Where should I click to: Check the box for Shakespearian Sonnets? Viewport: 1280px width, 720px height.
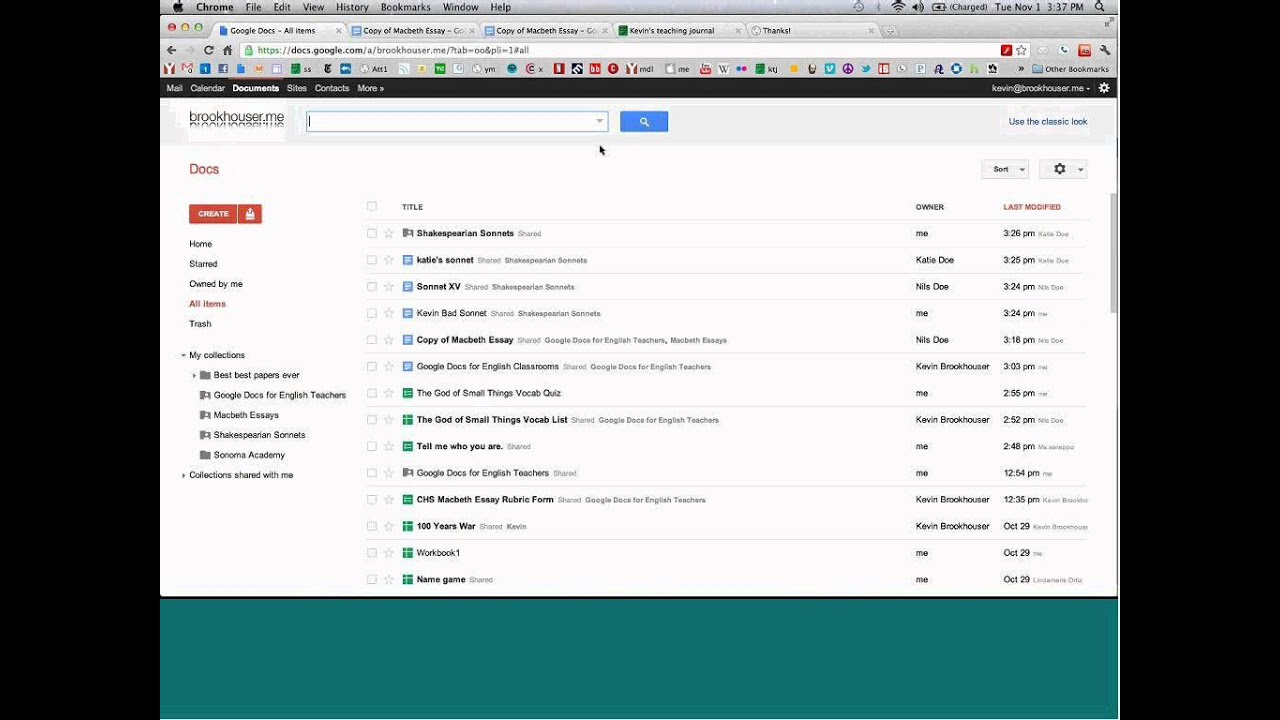pos(372,233)
